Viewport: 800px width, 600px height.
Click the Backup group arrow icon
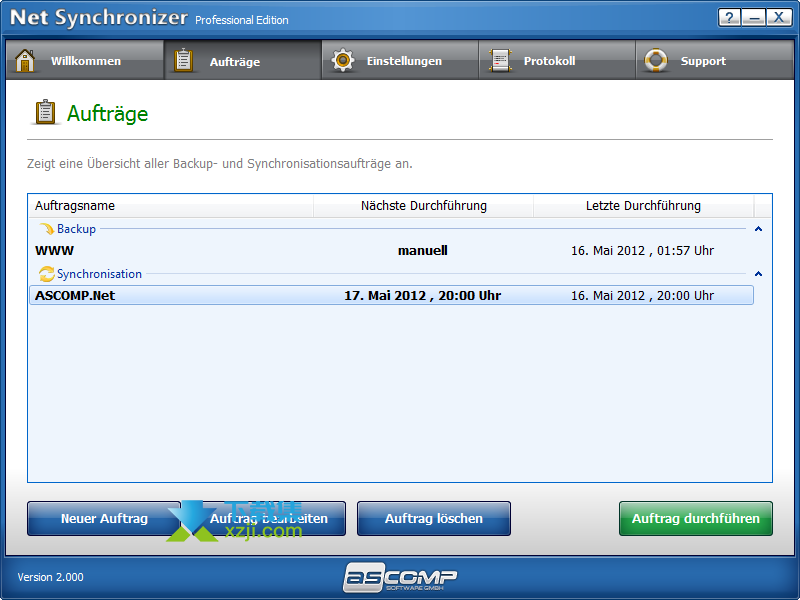click(x=46, y=229)
